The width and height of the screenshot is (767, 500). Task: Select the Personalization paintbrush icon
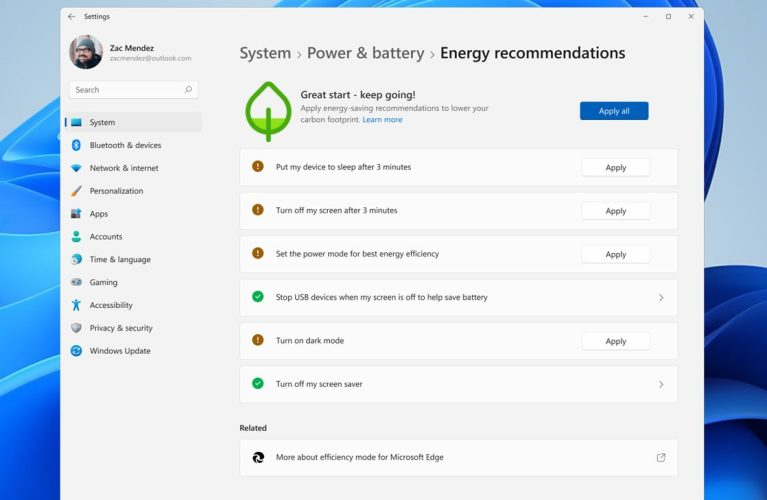76,191
